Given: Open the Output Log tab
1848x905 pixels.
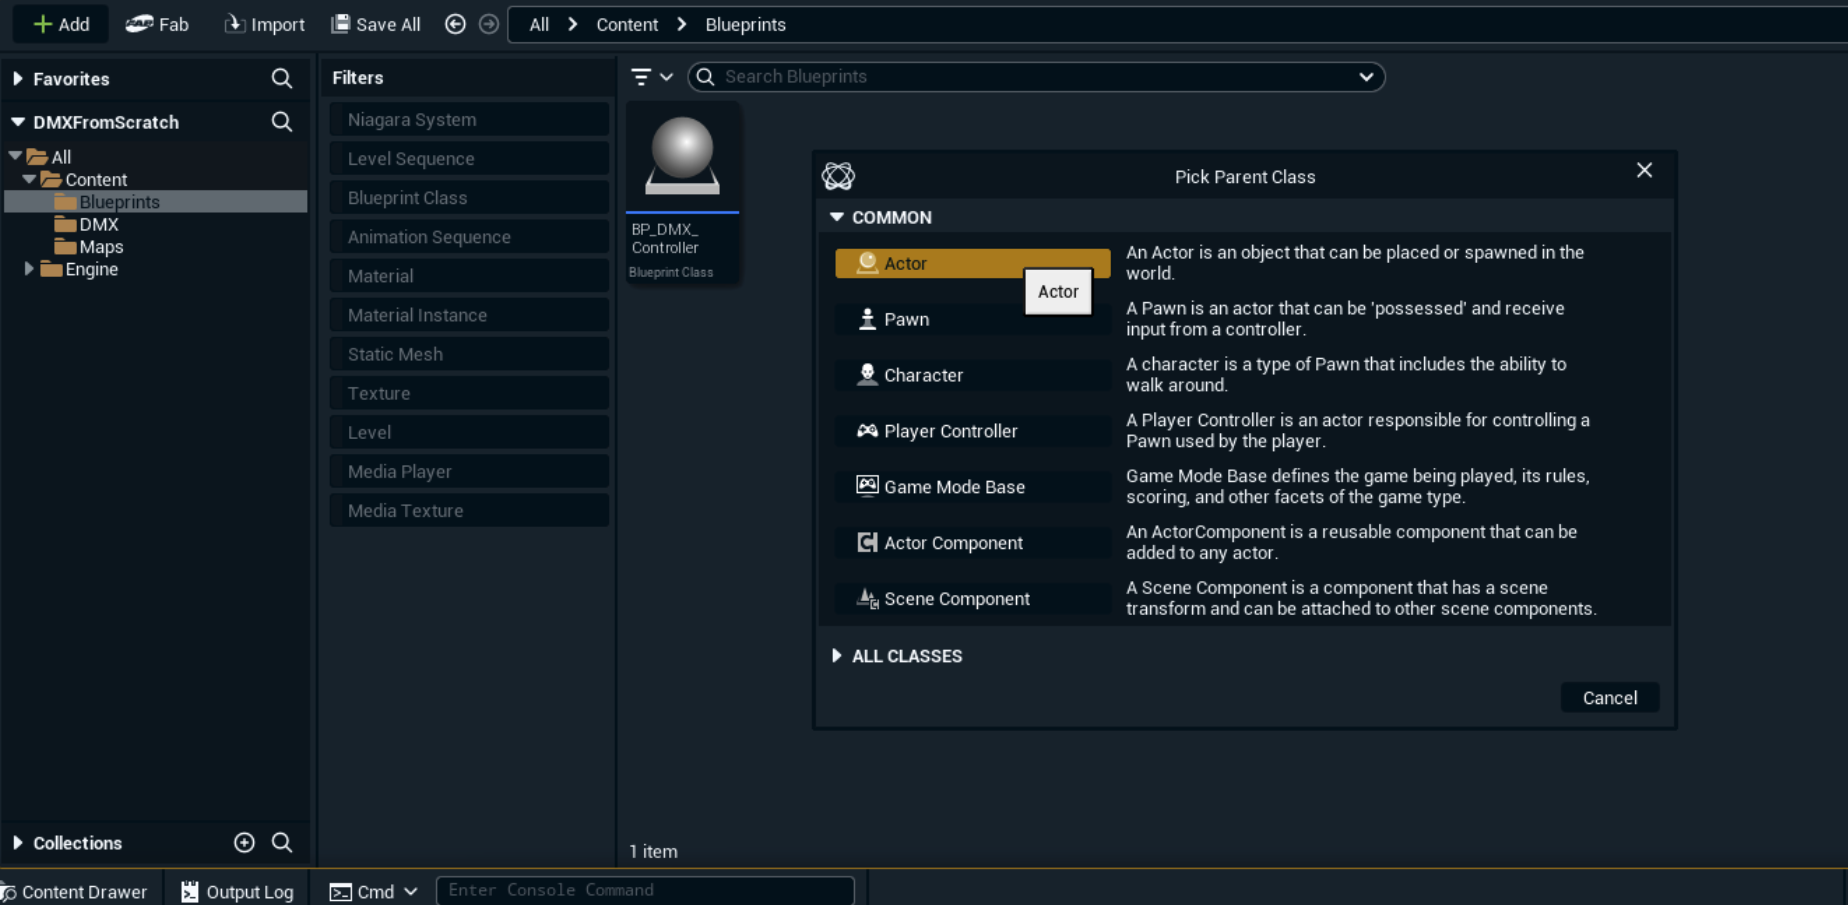Looking at the screenshot, I should (x=237, y=891).
